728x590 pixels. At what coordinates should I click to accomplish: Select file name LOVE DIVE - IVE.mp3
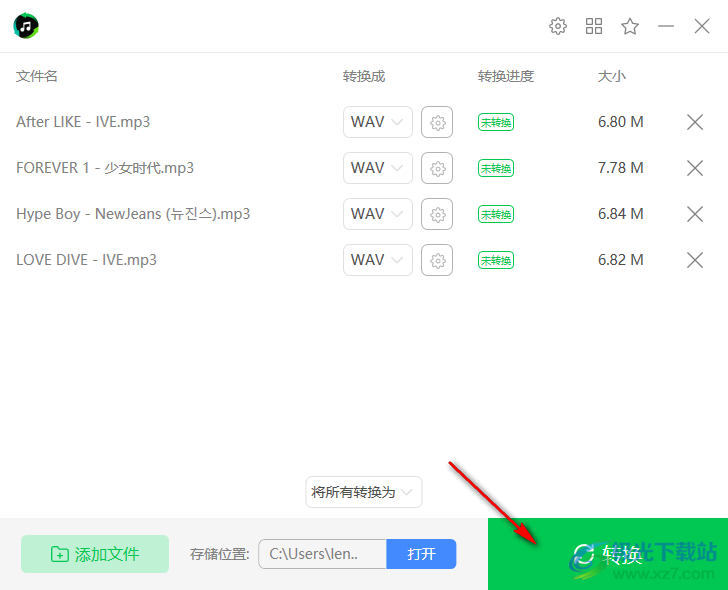point(86,260)
